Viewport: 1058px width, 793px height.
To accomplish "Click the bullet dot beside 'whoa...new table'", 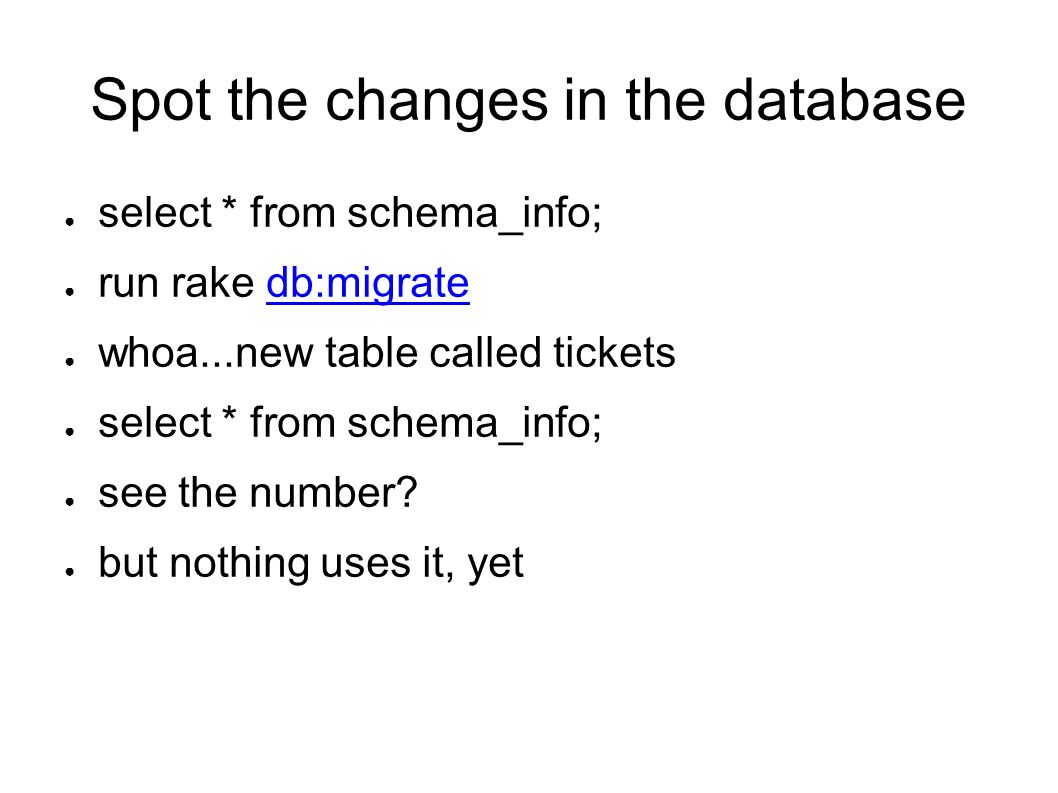I will point(69,361).
